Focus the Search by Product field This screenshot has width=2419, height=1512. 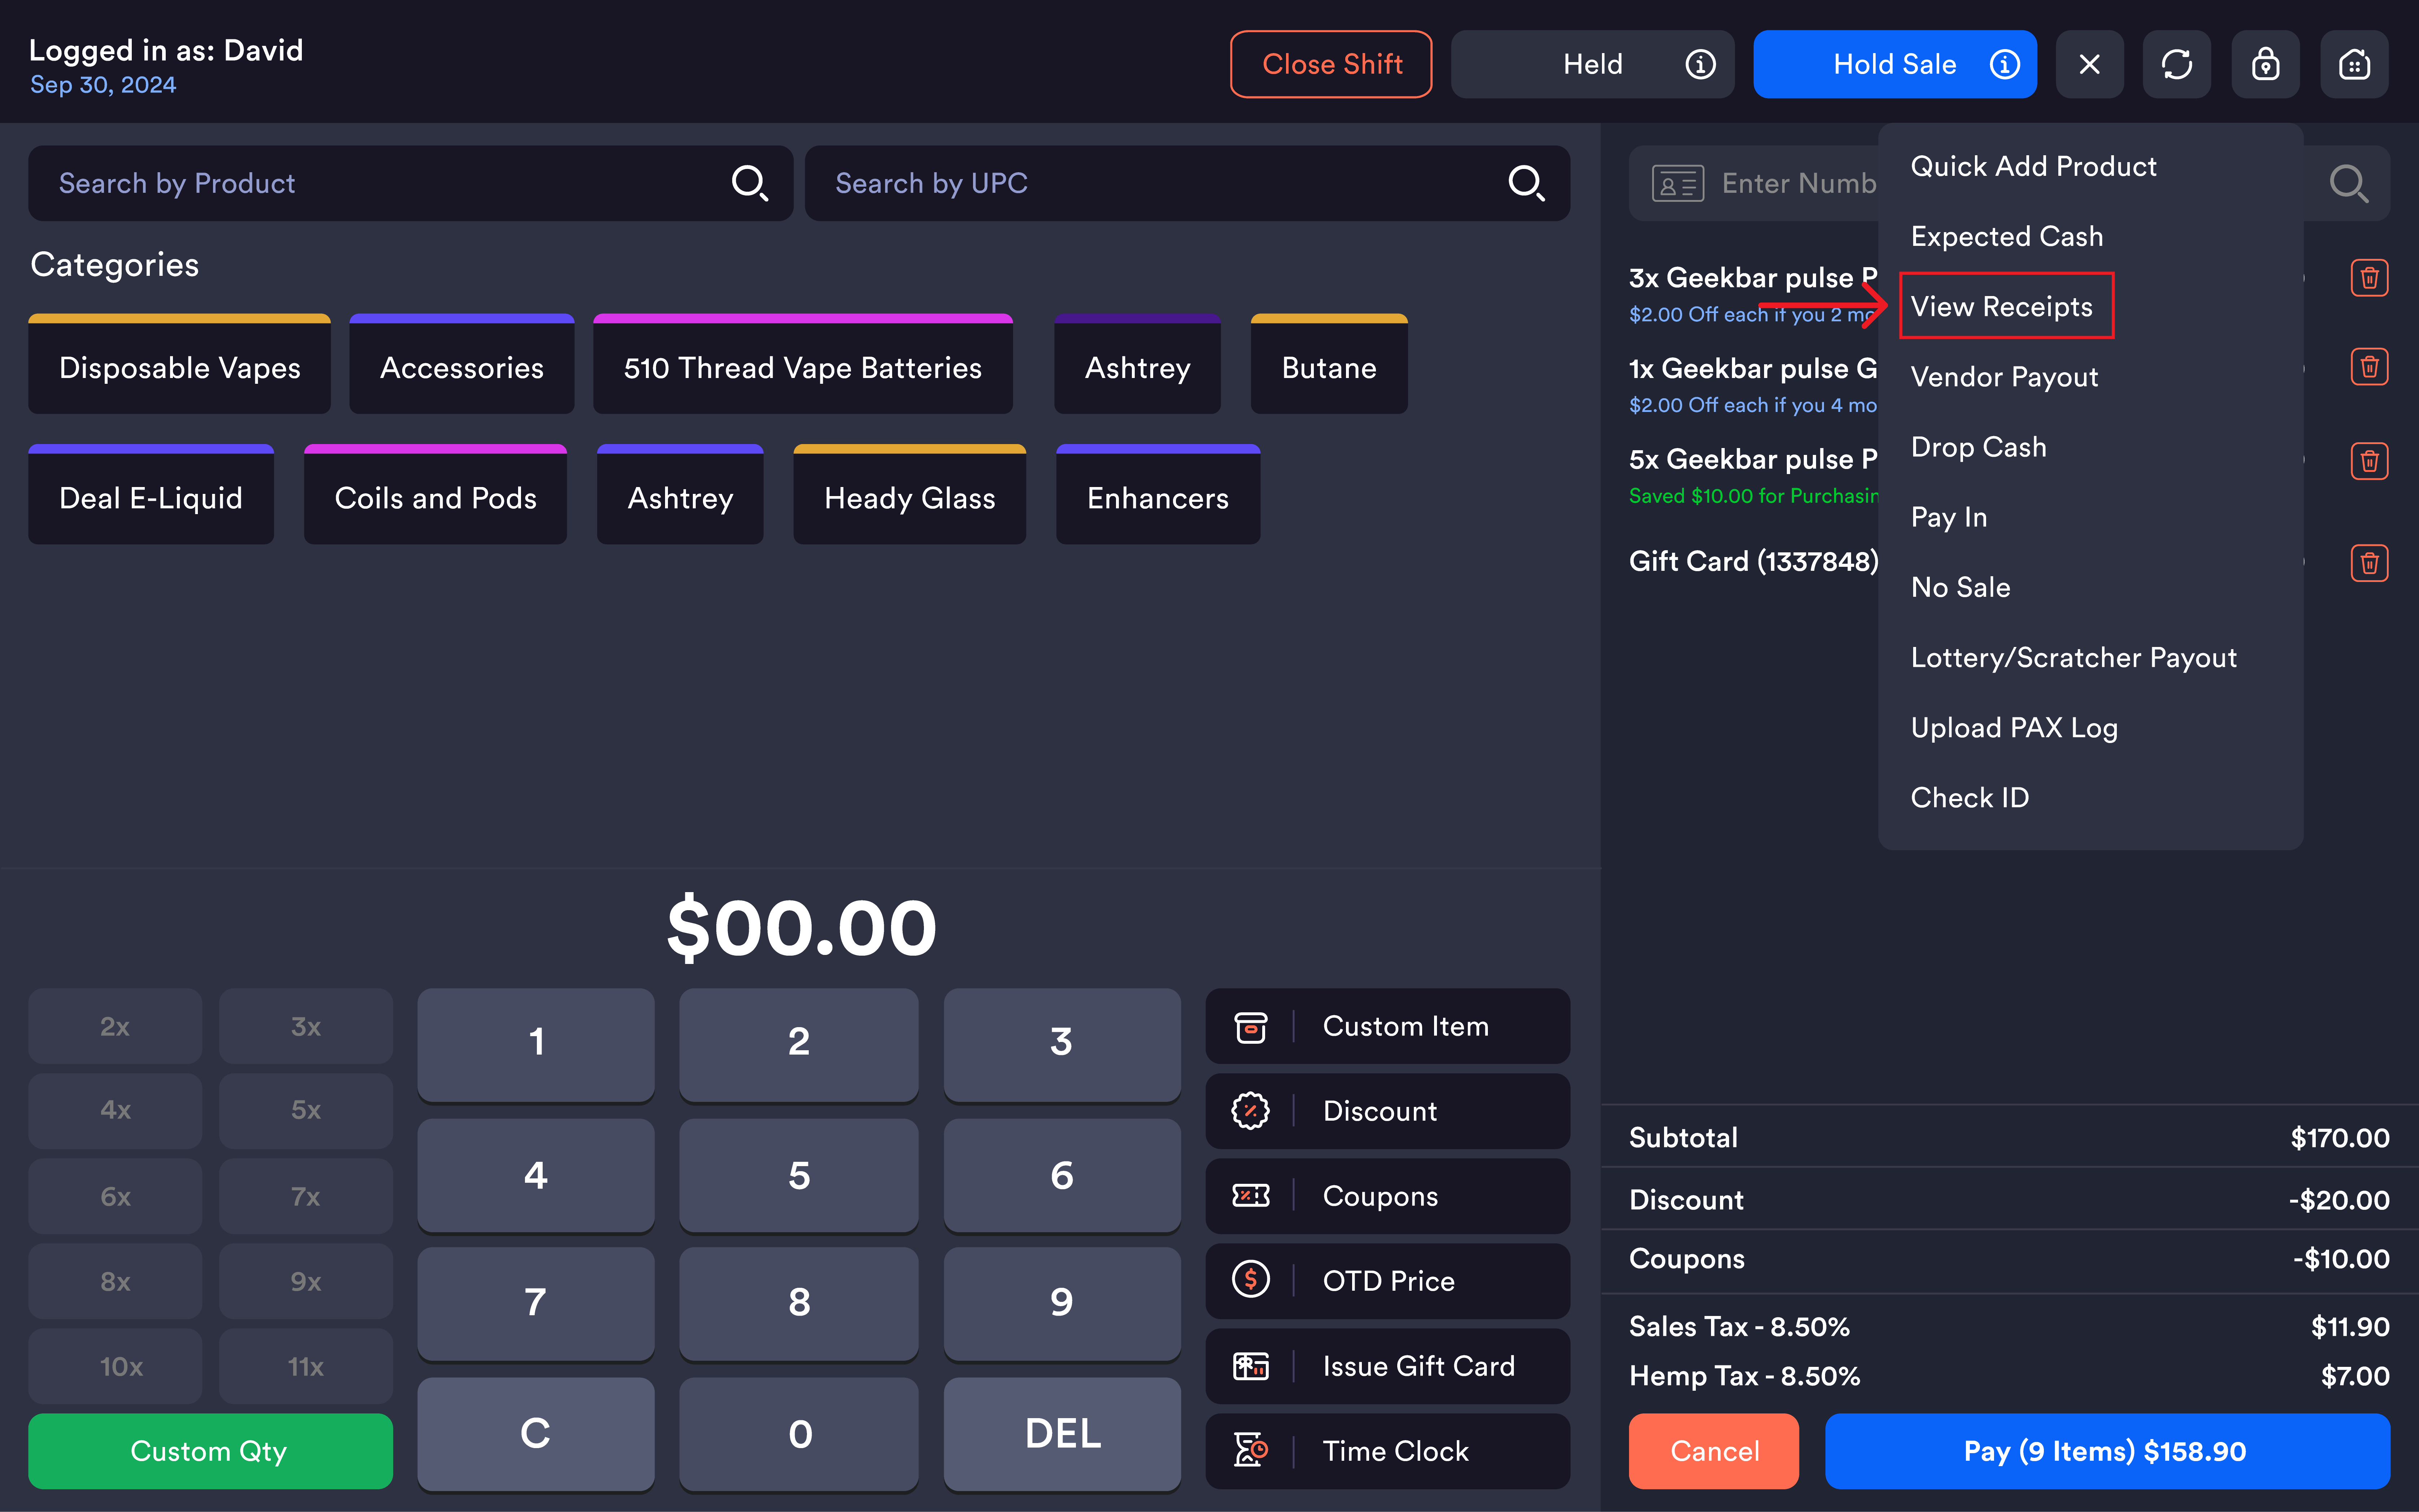pyautogui.click(x=410, y=183)
